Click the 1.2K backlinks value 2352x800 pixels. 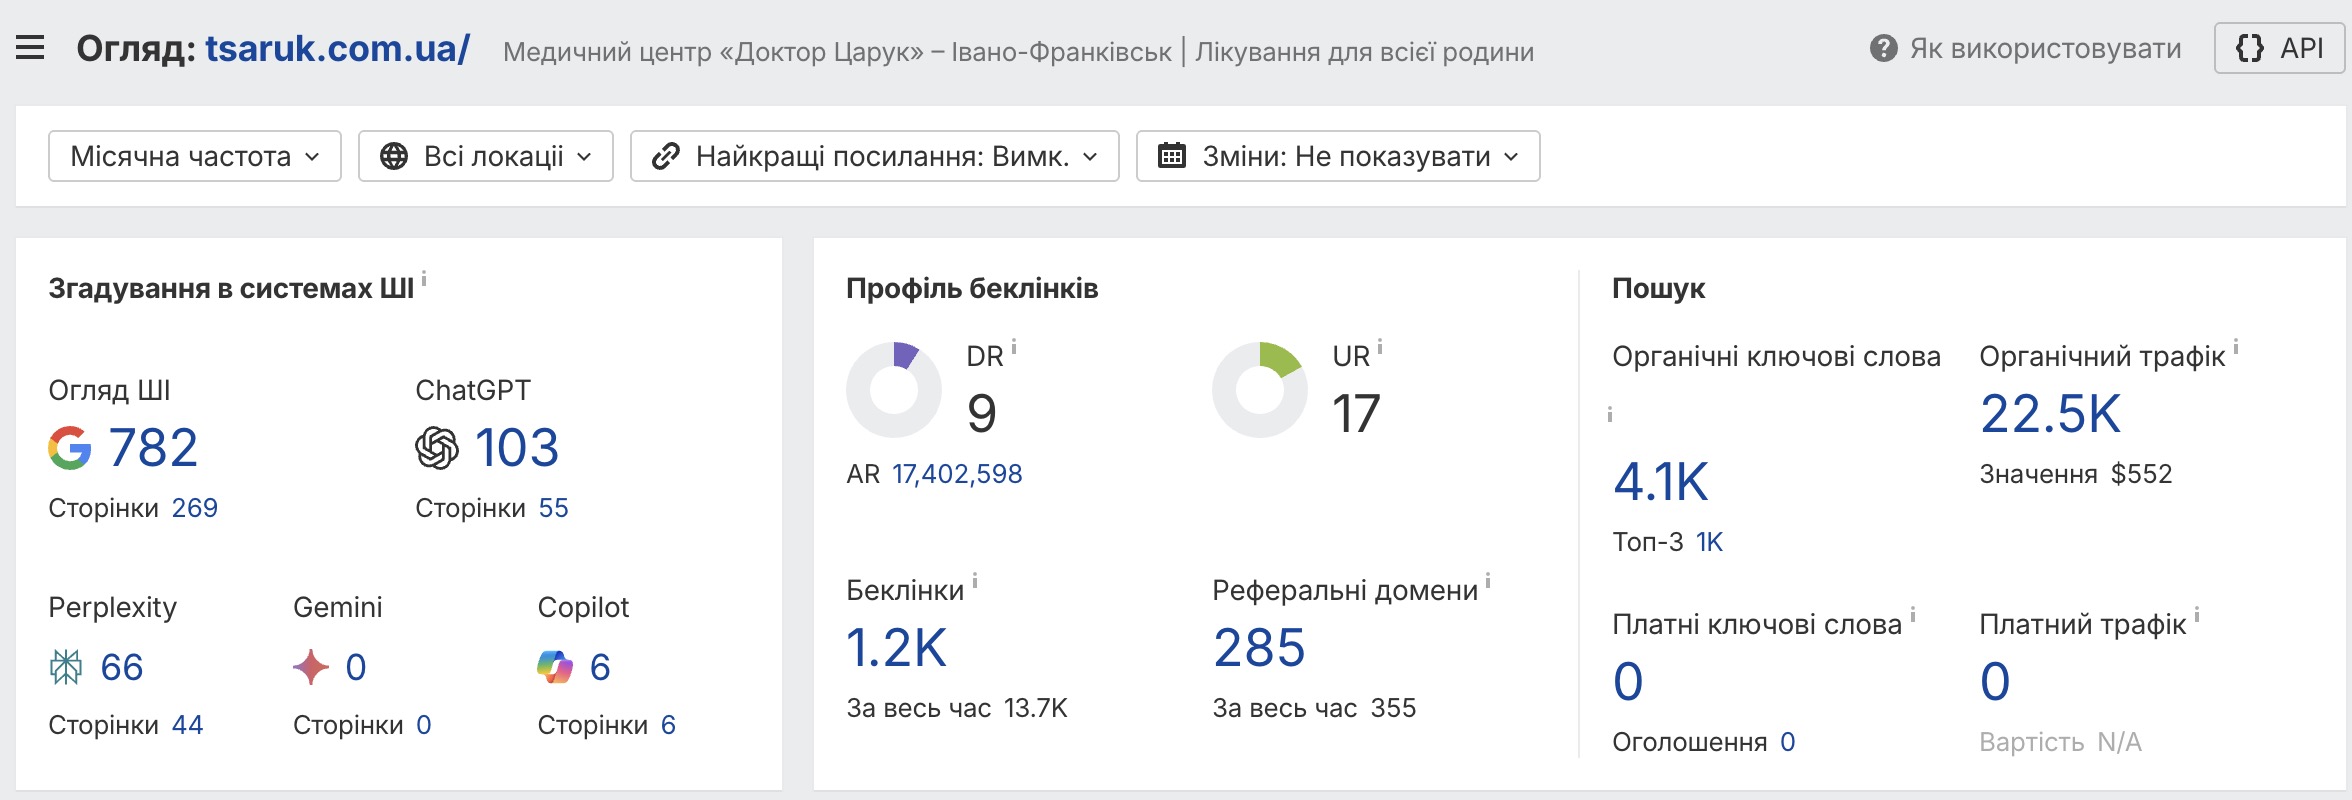click(896, 647)
